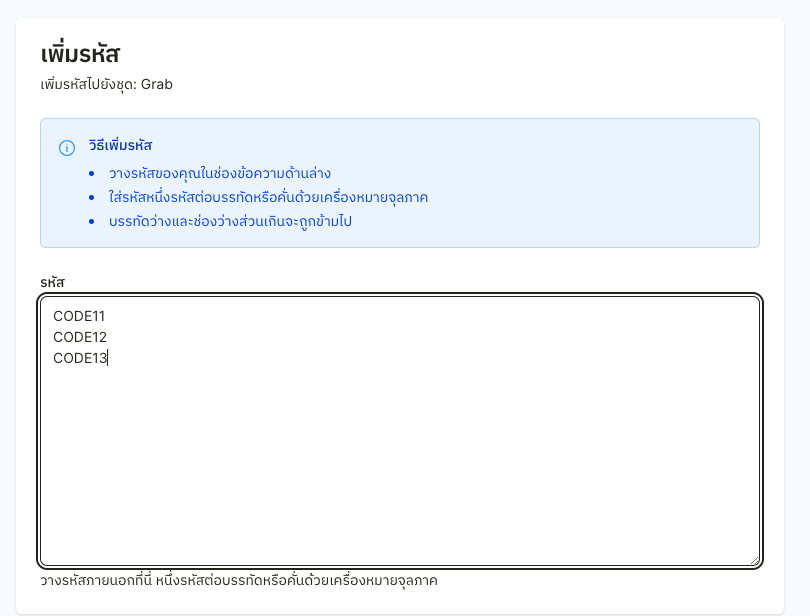Click the heading เพิ่มรหัส
Screen dimensions: 810x616
(x=81, y=54)
